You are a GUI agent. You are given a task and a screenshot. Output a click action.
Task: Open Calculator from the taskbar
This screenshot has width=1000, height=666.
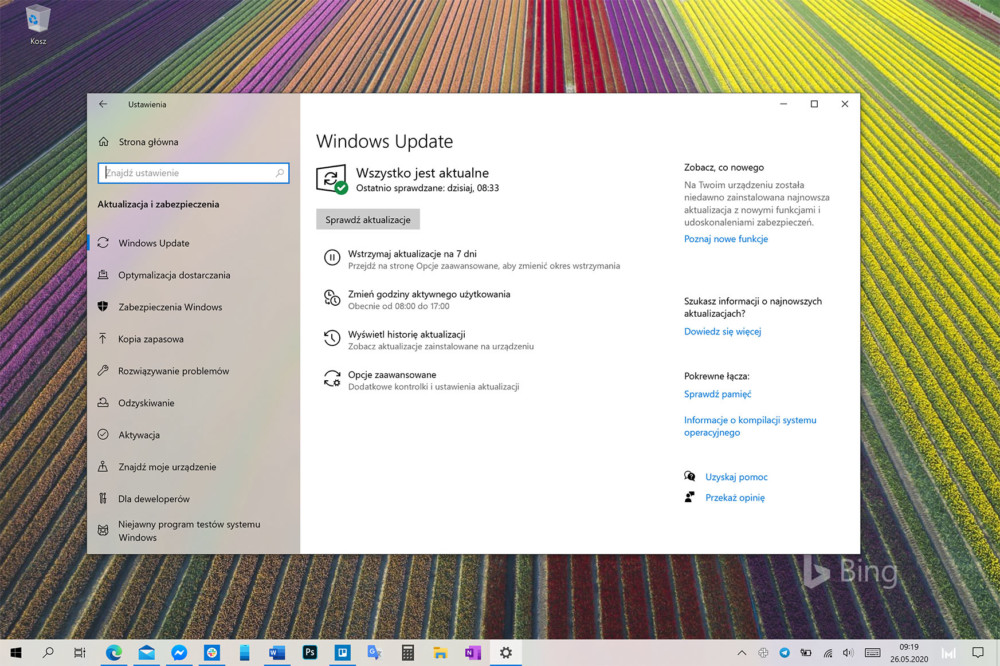pos(408,653)
